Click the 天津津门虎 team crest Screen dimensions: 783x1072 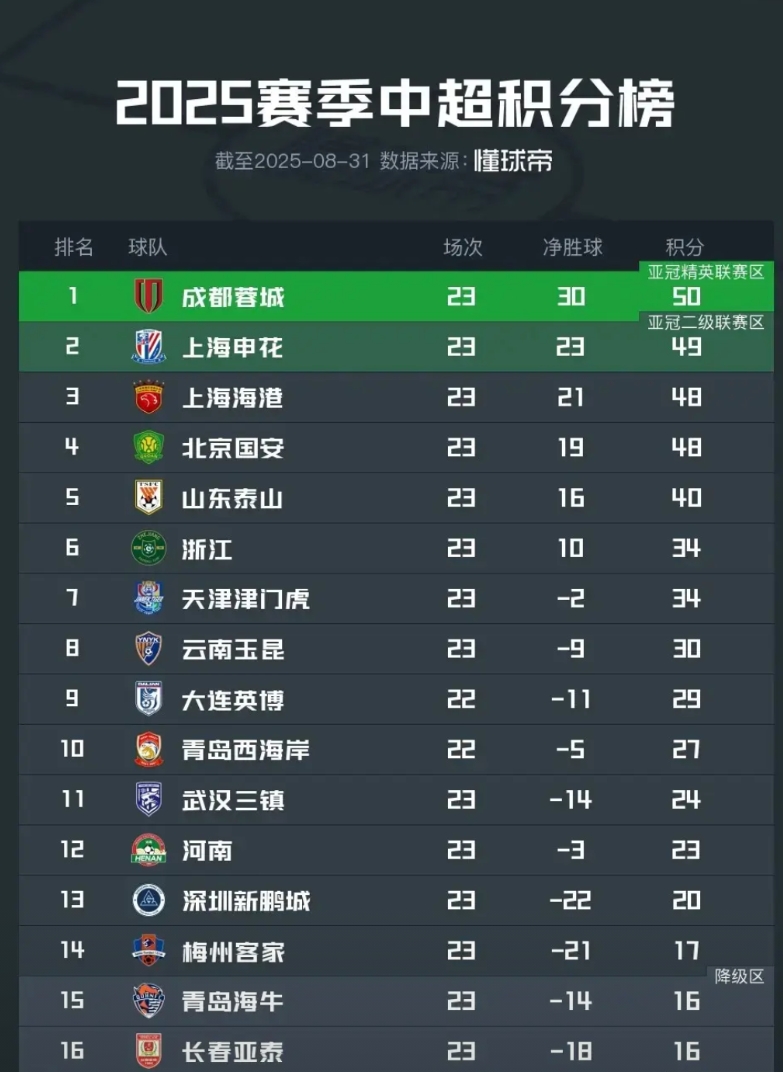pyautogui.click(x=148, y=598)
